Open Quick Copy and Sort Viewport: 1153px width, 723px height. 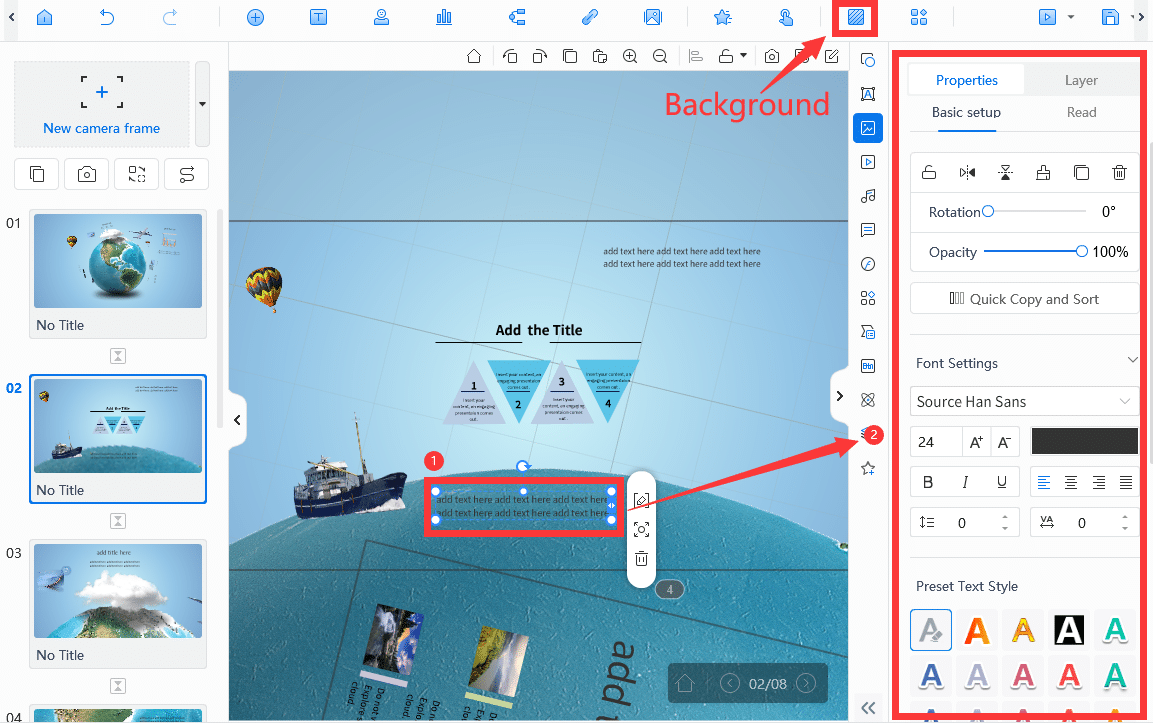click(1023, 298)
